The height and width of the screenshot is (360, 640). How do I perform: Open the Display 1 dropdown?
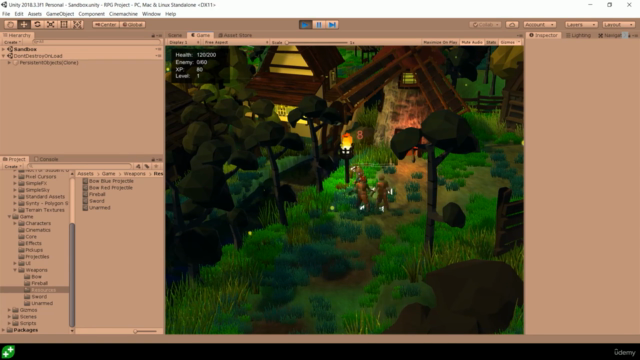(x=184, y=42)
